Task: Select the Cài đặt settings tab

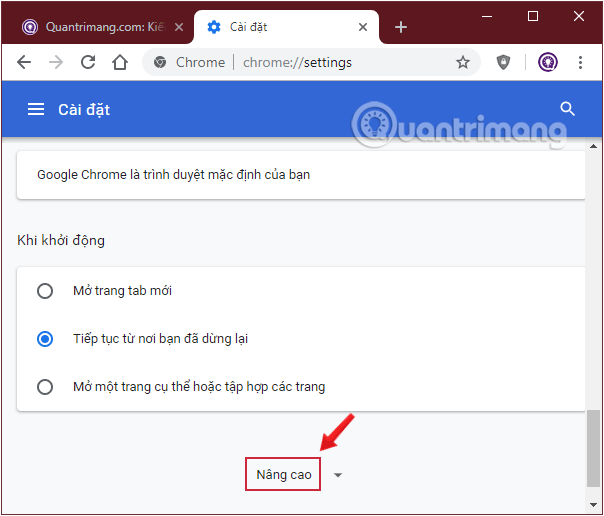Action: (286, 27)
